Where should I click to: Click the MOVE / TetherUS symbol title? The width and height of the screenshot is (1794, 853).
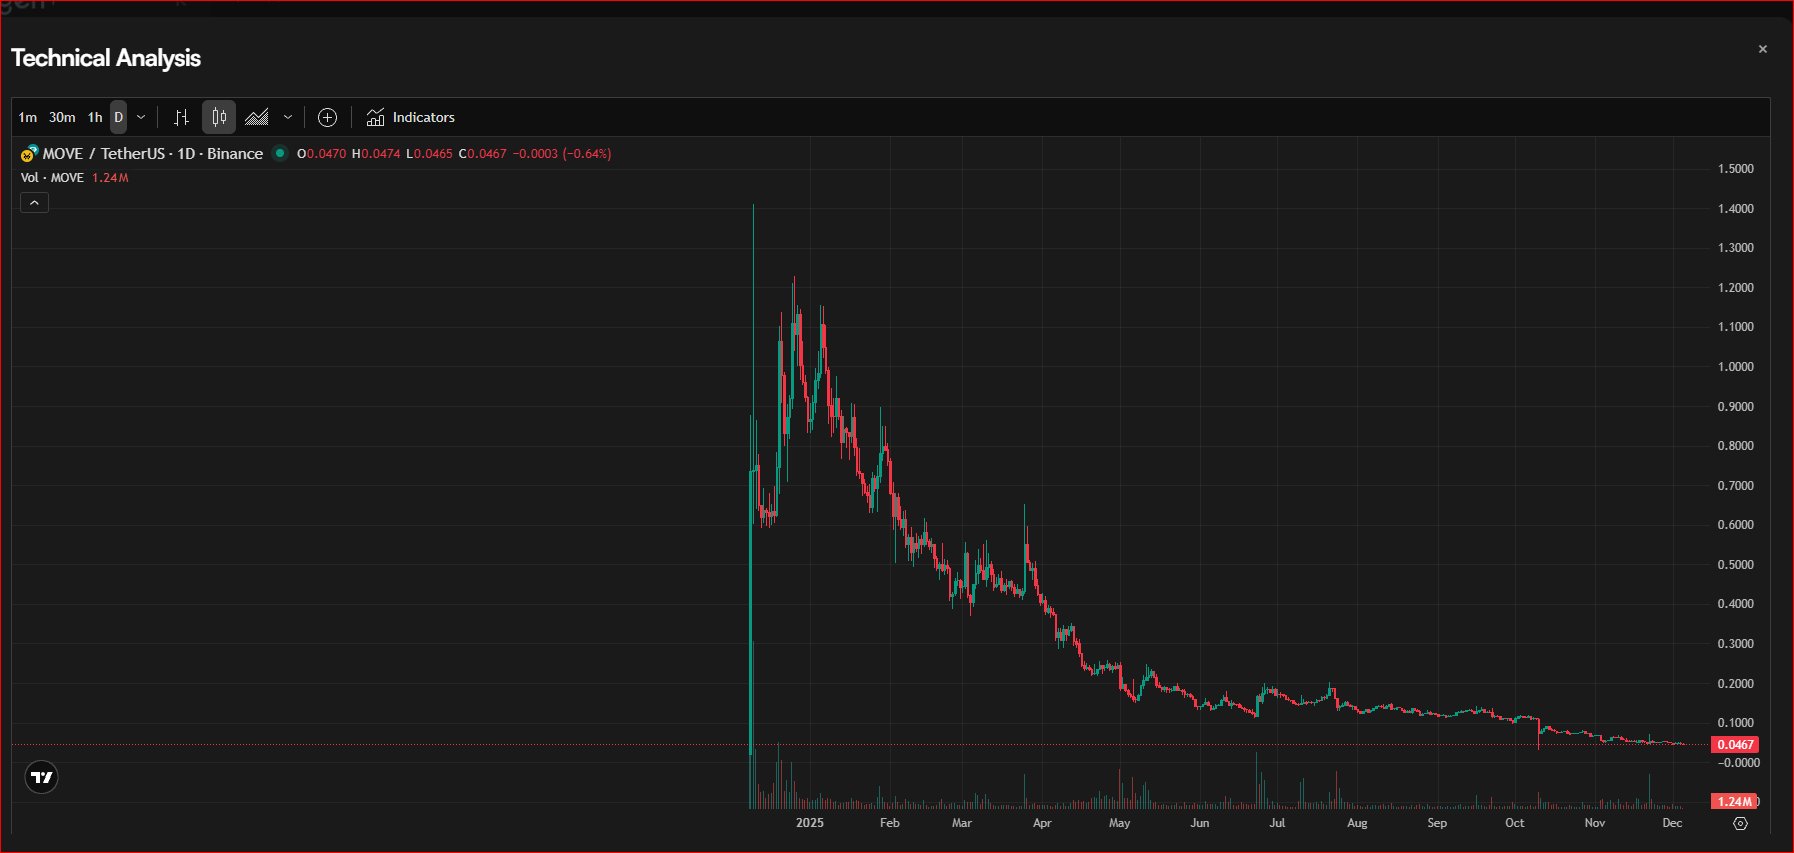(x=153, y=153)
